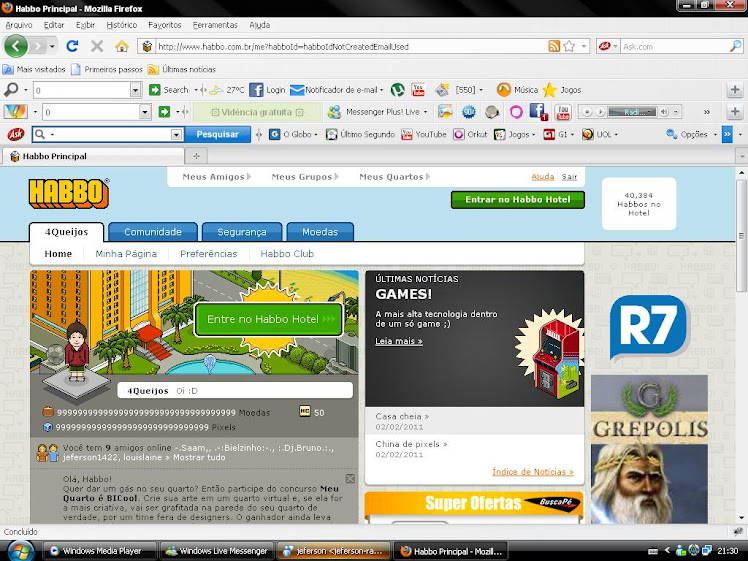748x561 pixels.
Task: Click the uTorrent icon in the toolbar
Action: pyautogui.click(x=397, y=90)
